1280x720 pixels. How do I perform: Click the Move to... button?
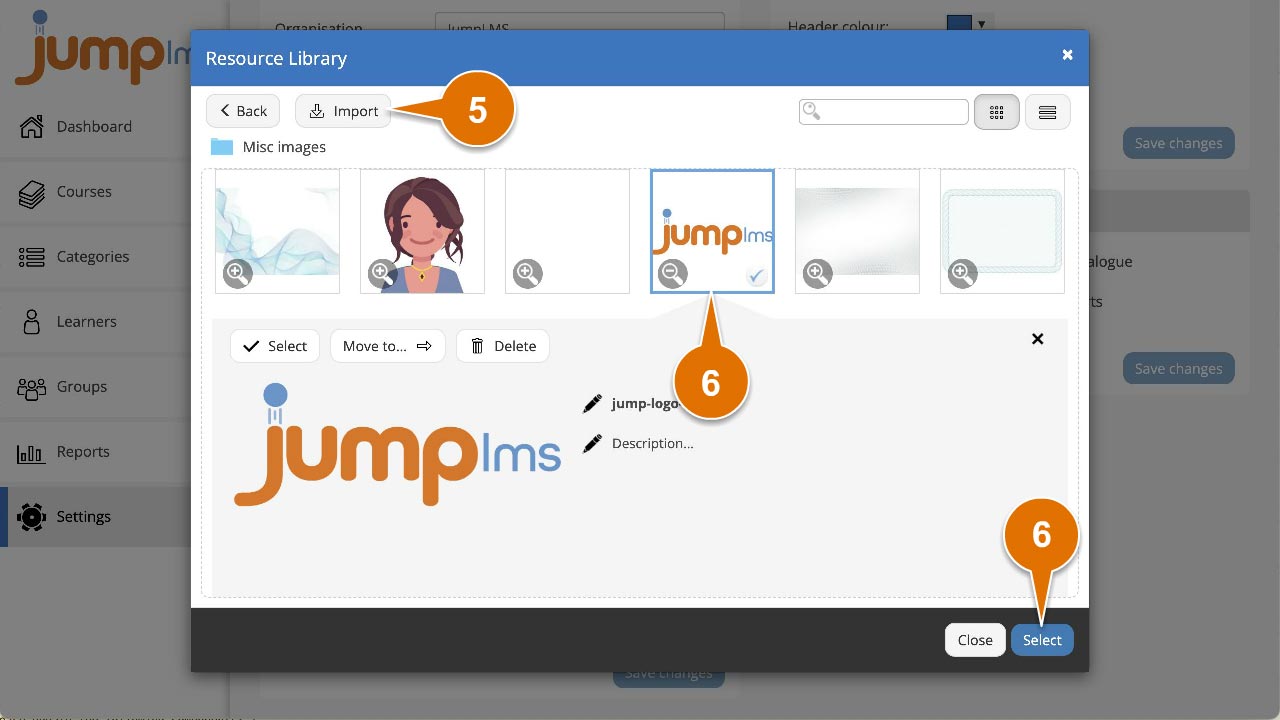387,346
